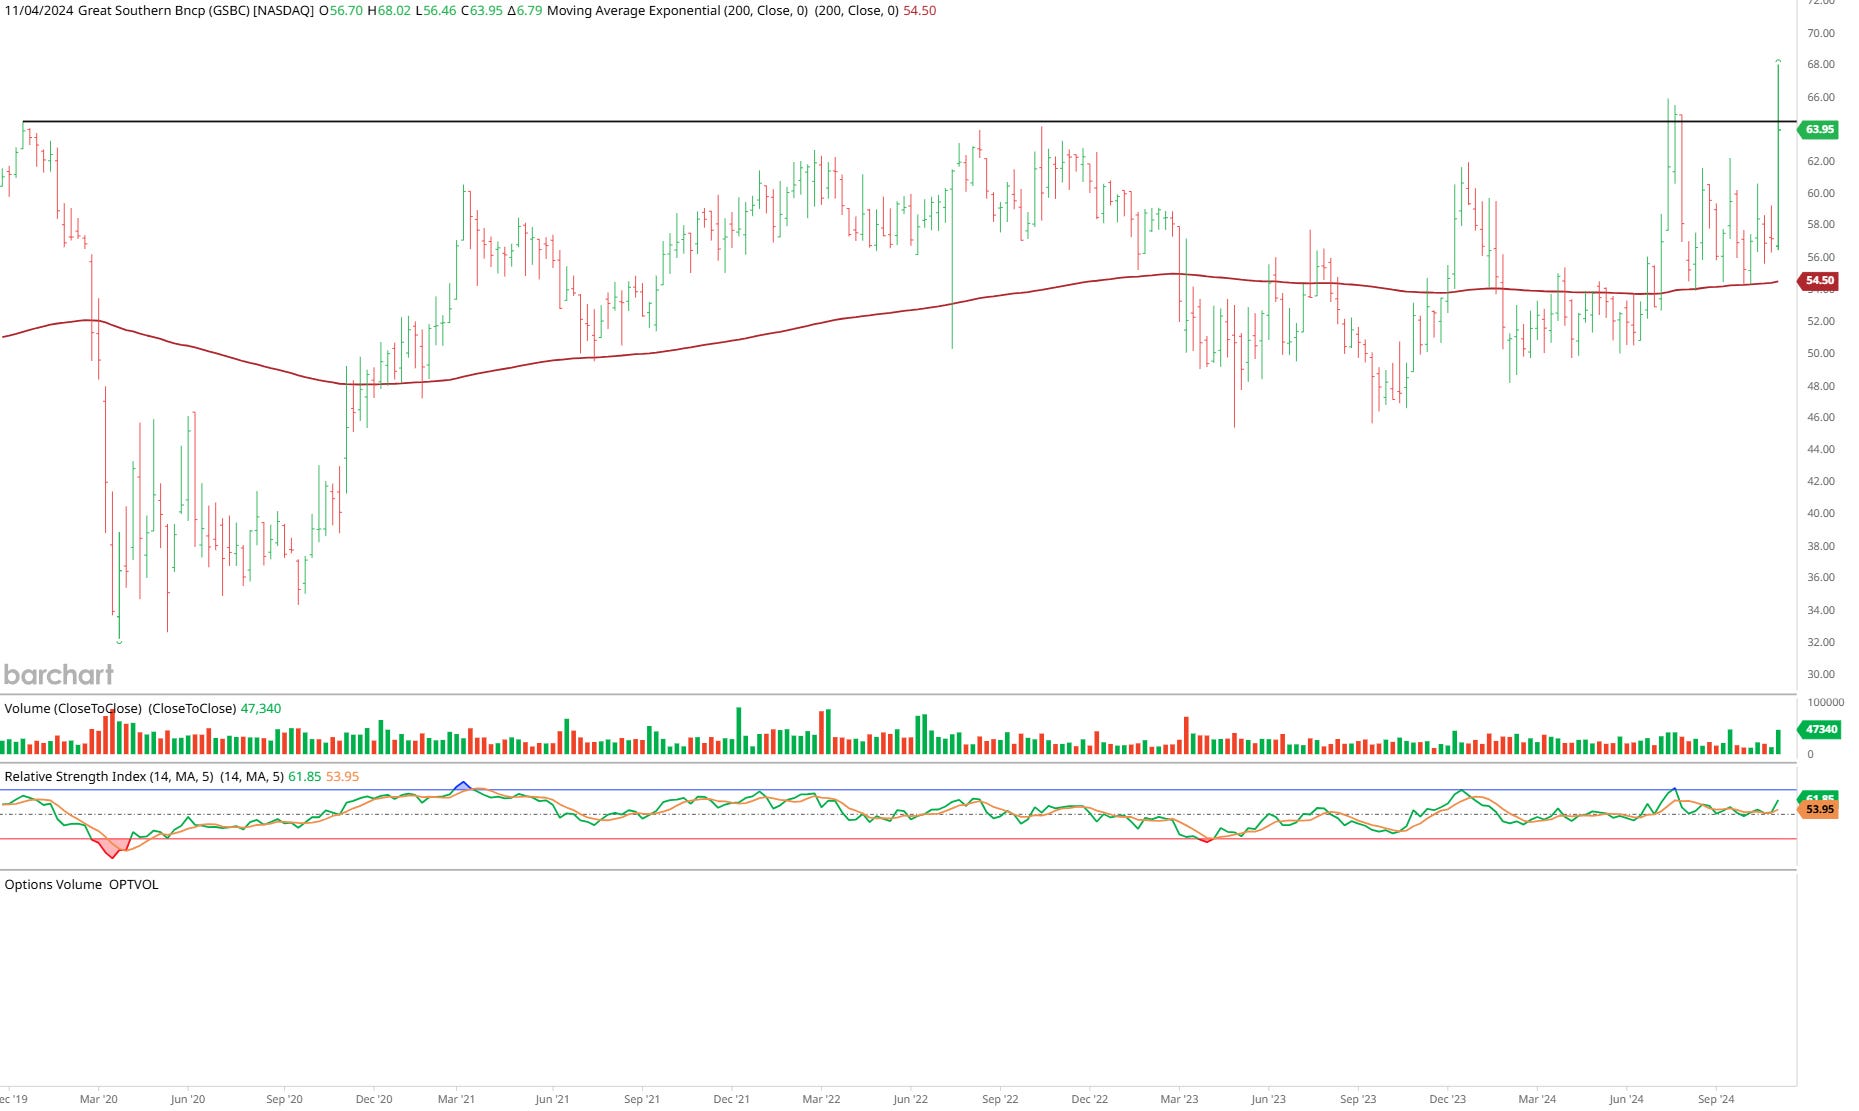The width and height of the screenshot is (1859, 1111).
Task: Click the Jun '20 date axis label
Action: 187,1099
